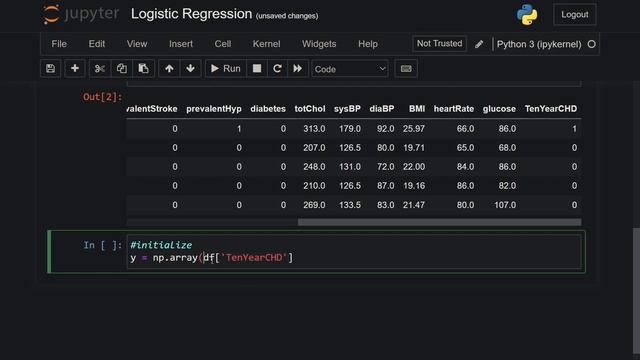Copy selected cells icon
Screen dimensions: 640x360
(121, 69)
